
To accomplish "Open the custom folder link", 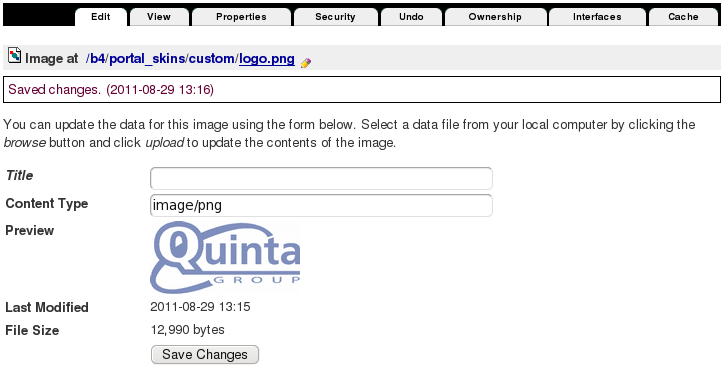I will (212, 59).
